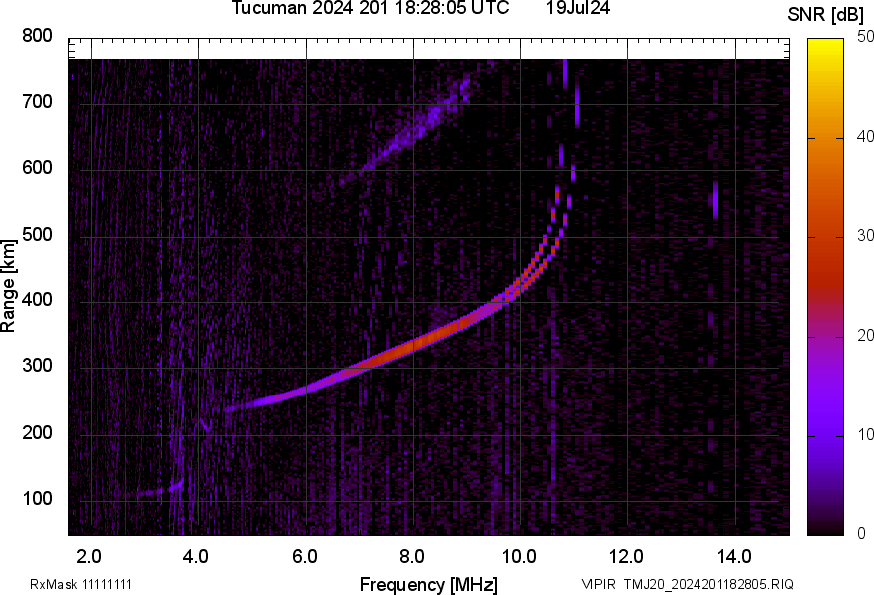Click the 'Range [km]' axis label

tap(8, 286)
